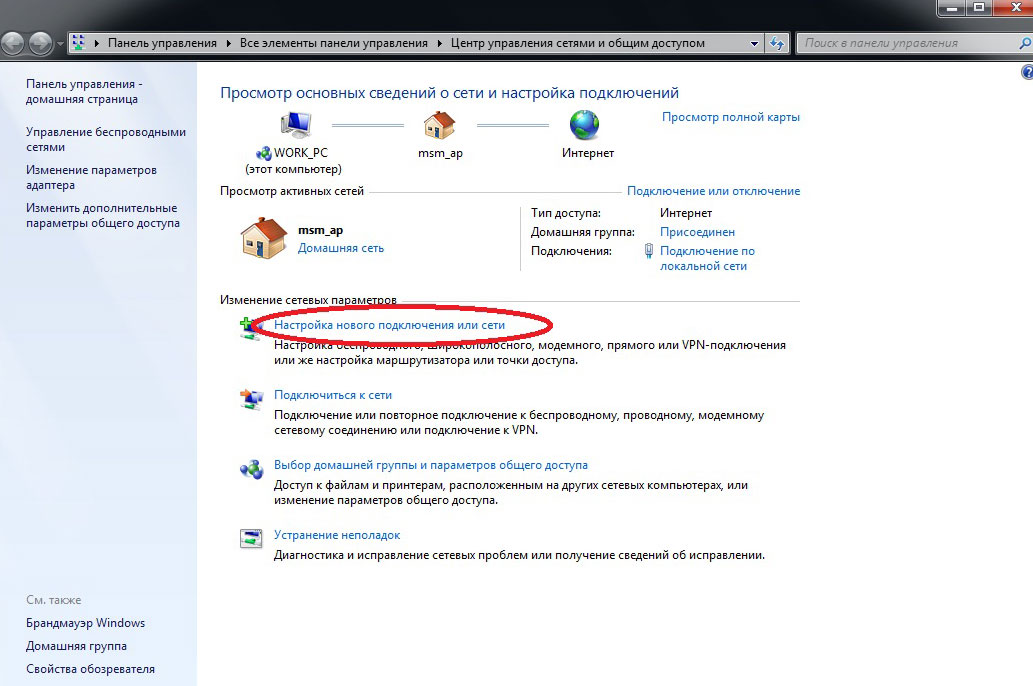Click the homegroup icon beside Выбор домашней группы

pos(251,469)
